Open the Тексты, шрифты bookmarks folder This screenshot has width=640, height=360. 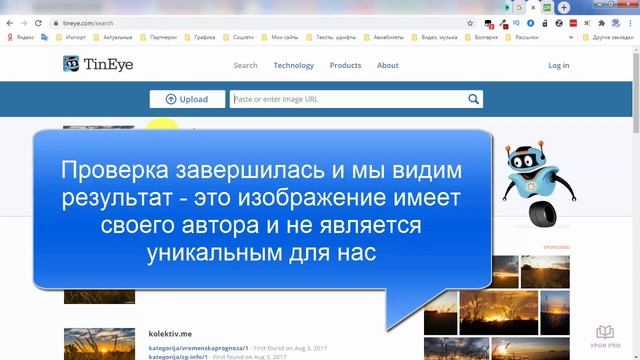pos(331,37)
